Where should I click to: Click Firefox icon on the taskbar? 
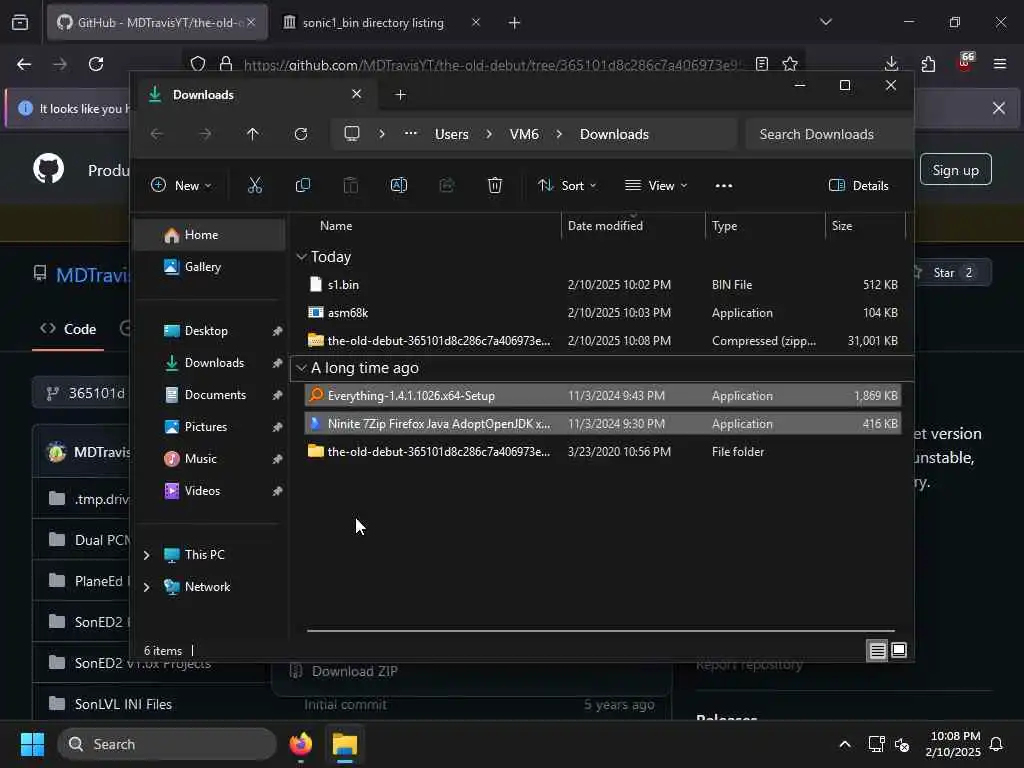tap(301, 744)
